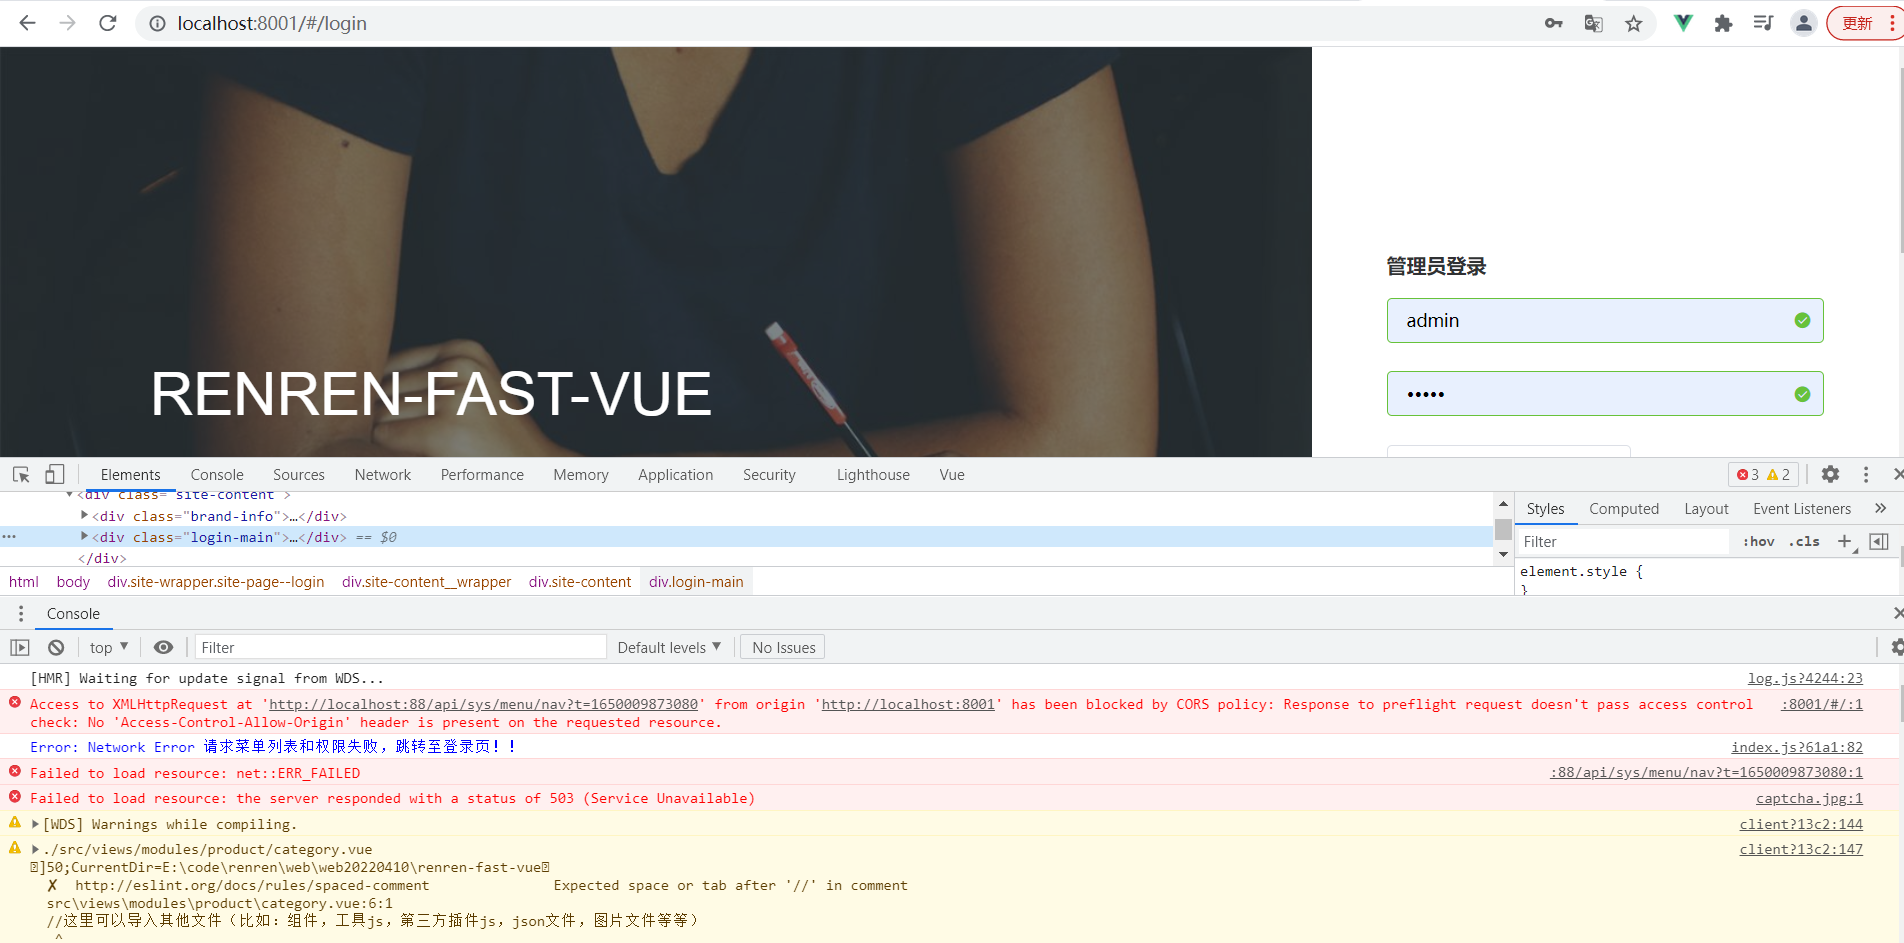
Task: Expand the brand-info div node
Action: [x=84, y=515]
